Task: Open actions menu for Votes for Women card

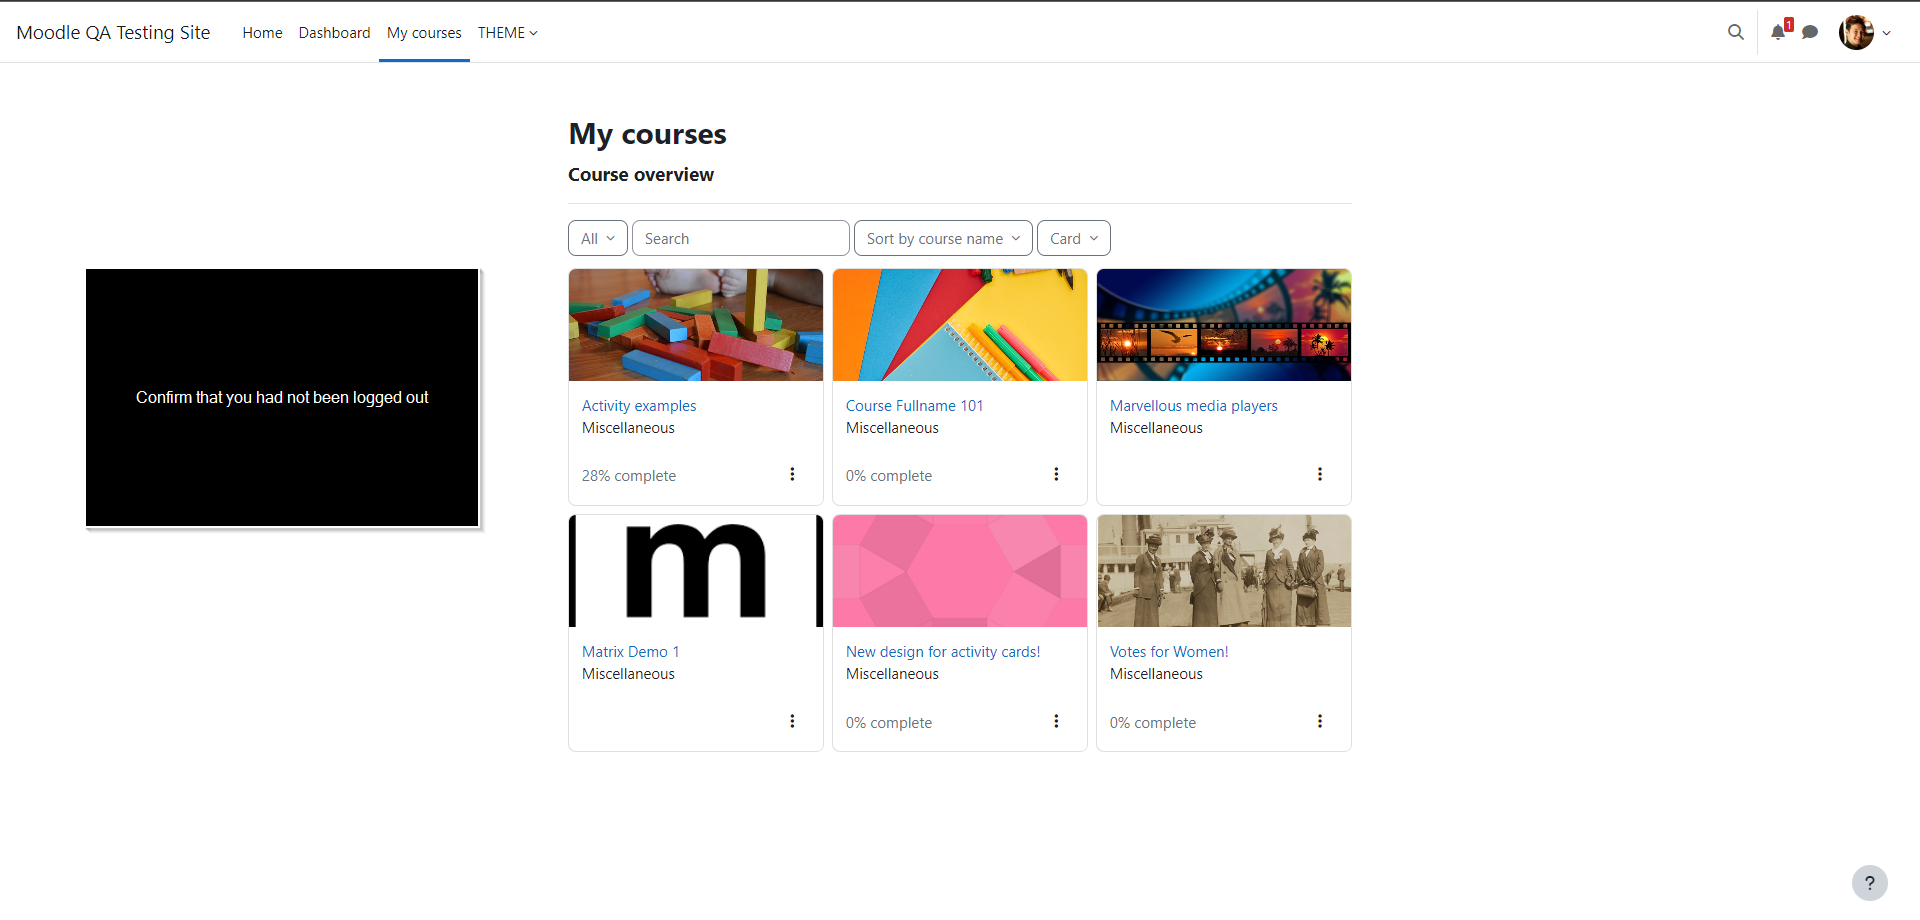Action: 1320,721
